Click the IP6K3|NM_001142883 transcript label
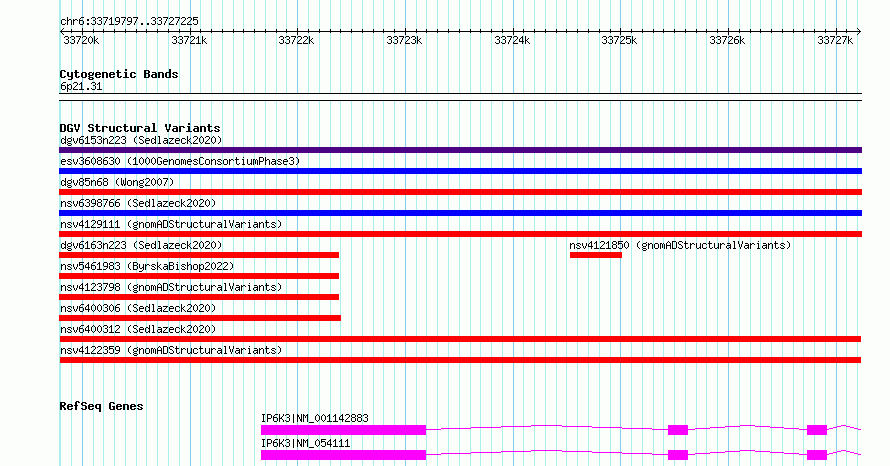Image resolution: width=890 pixels, height=466 pixels. click(314, 418)
